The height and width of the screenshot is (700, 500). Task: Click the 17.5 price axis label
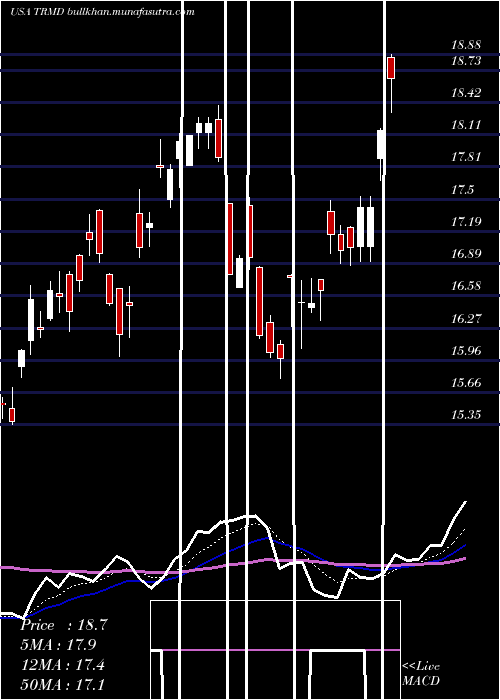tap(462, 190)
